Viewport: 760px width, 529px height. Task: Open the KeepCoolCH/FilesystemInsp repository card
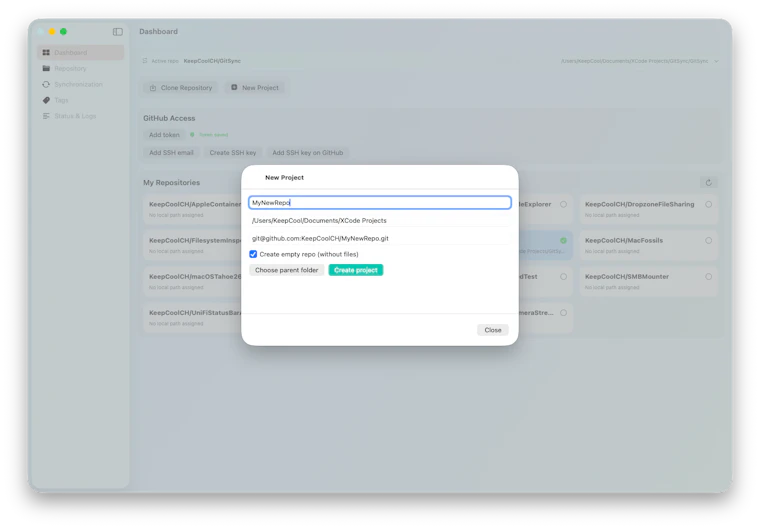coord(192,245)
